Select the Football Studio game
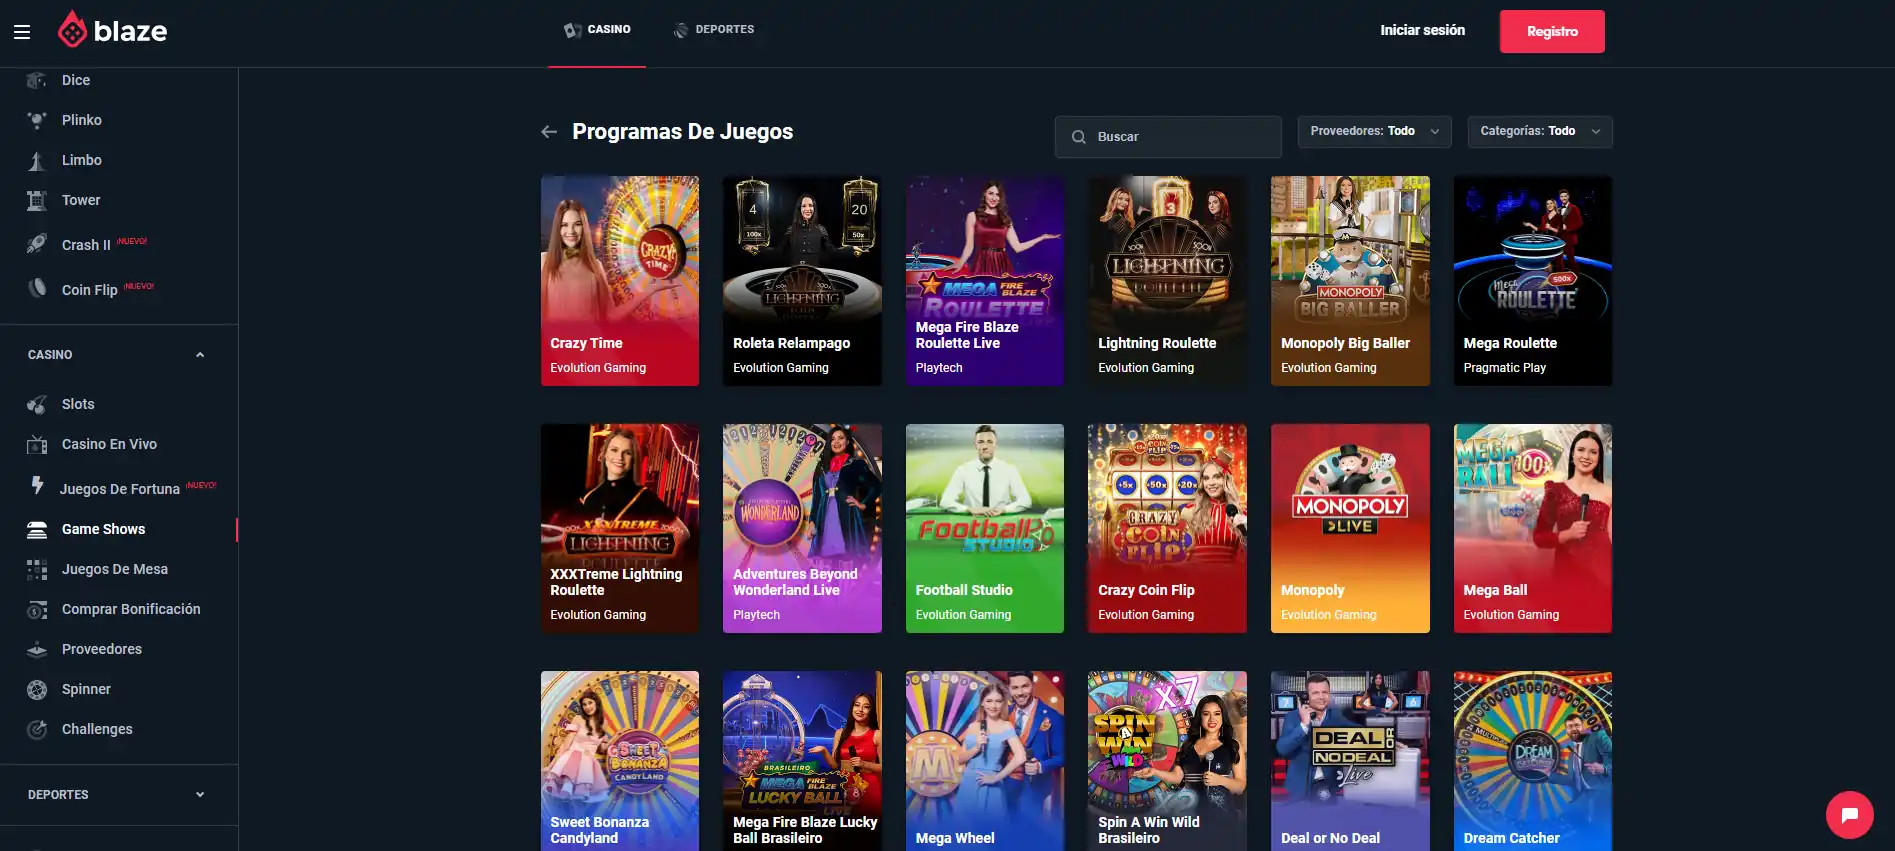Image resolution: width=1895 pixels, height=851 pixels. tap(985, 528)
